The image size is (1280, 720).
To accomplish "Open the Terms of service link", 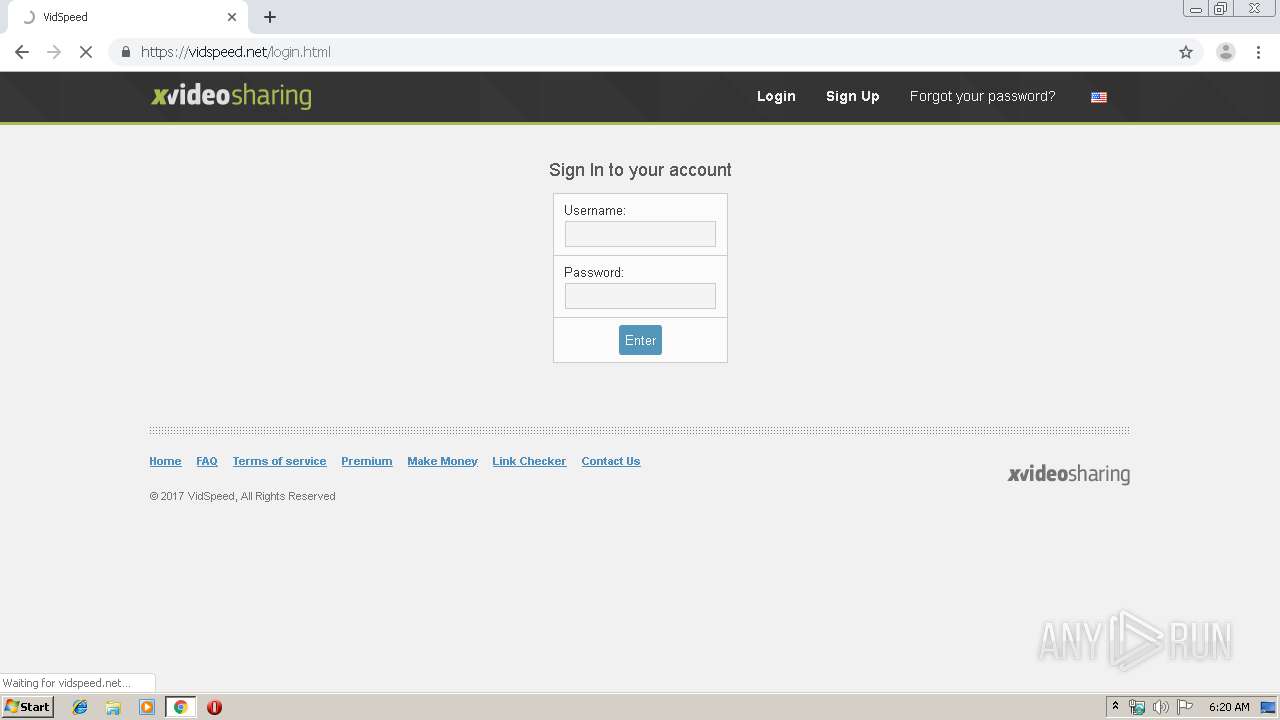I will click(x=279, y=461).
